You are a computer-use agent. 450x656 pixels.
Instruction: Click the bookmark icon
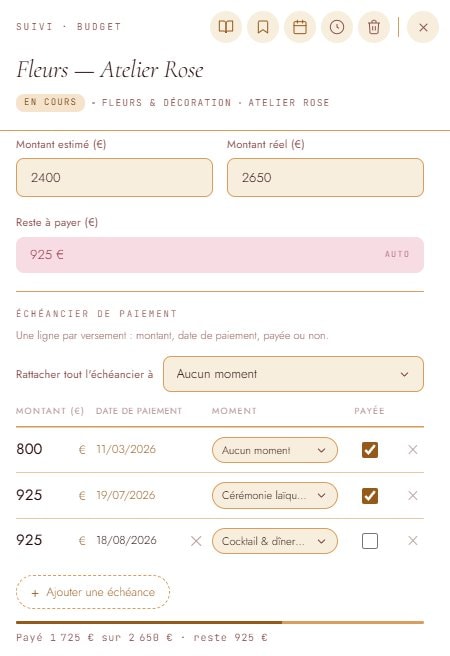pos(263,27)
